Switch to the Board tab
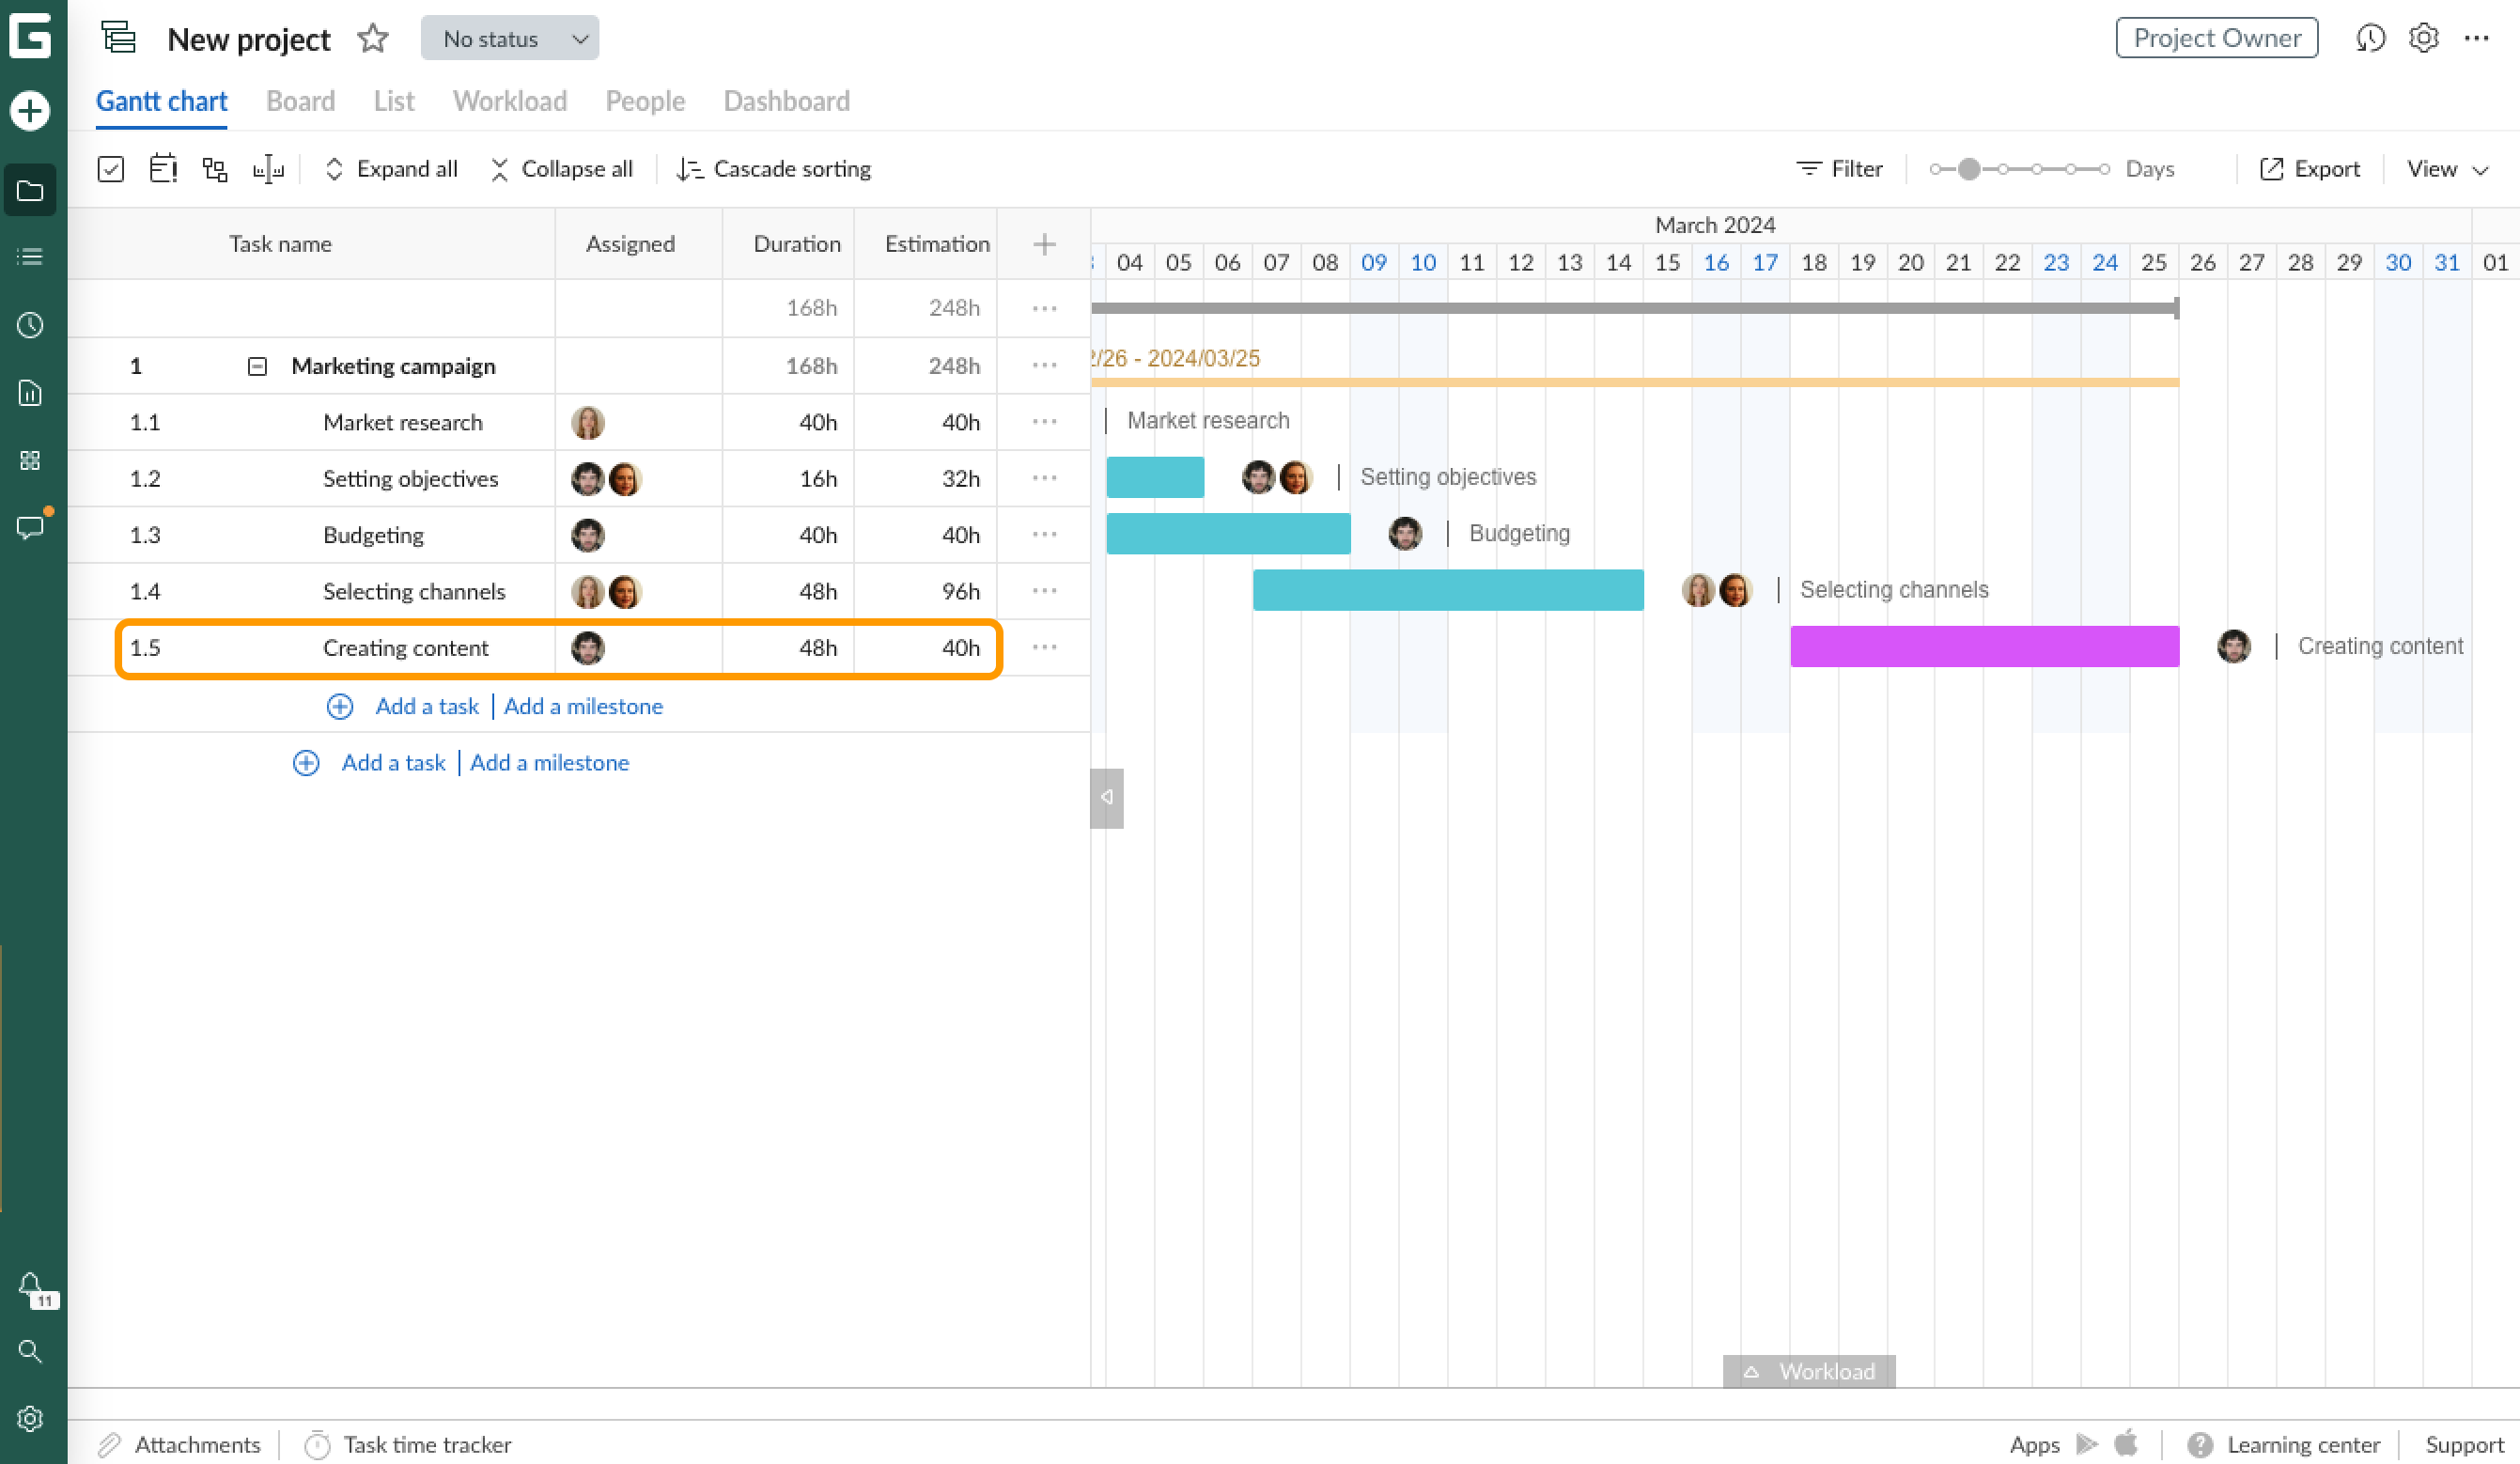Screen dimensions: 2520x1464 300,101
